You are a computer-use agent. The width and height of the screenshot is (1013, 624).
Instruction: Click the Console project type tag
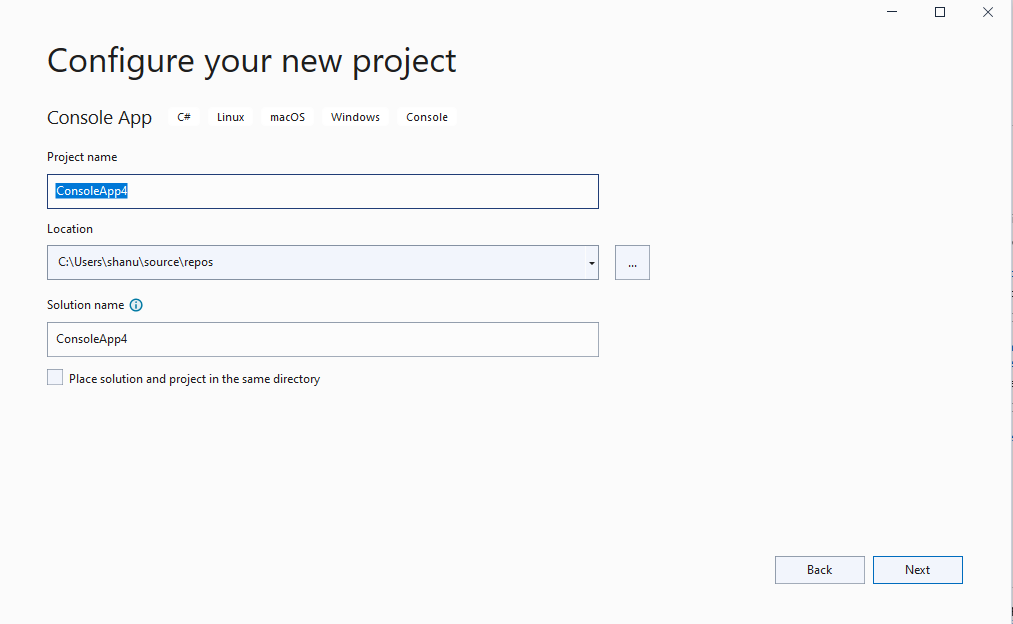pyautogui.click(x=427, y=117)
